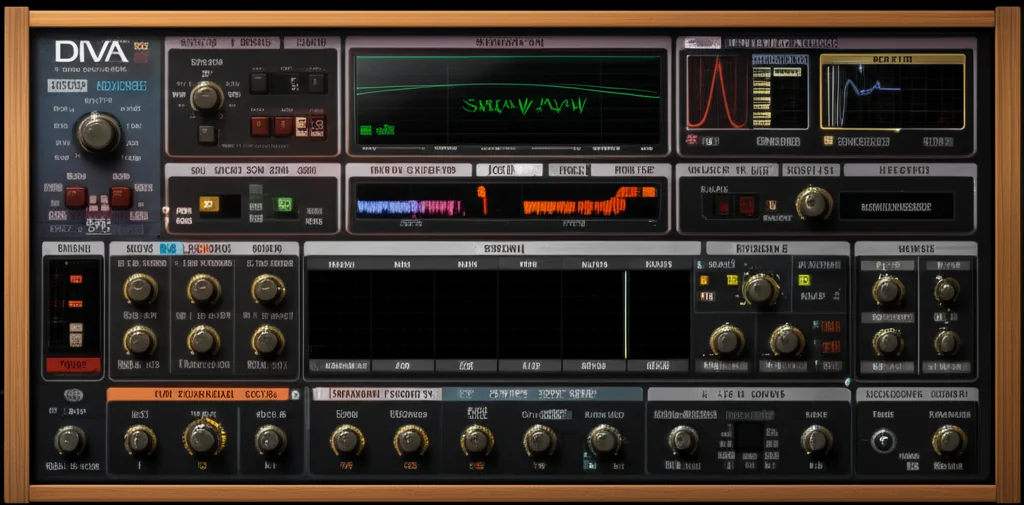Click the gray square button beneath the oscillator knob
This screenshot has height=505, width=1024.
(208, 134)
